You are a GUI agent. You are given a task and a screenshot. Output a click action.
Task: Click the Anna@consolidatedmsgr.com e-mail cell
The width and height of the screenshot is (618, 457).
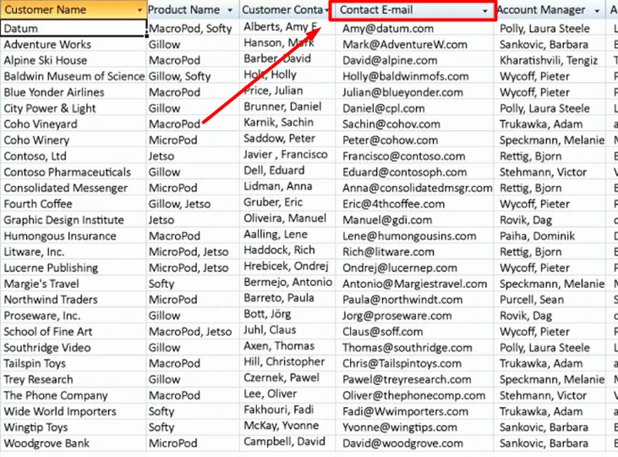(x=415, y=188)
